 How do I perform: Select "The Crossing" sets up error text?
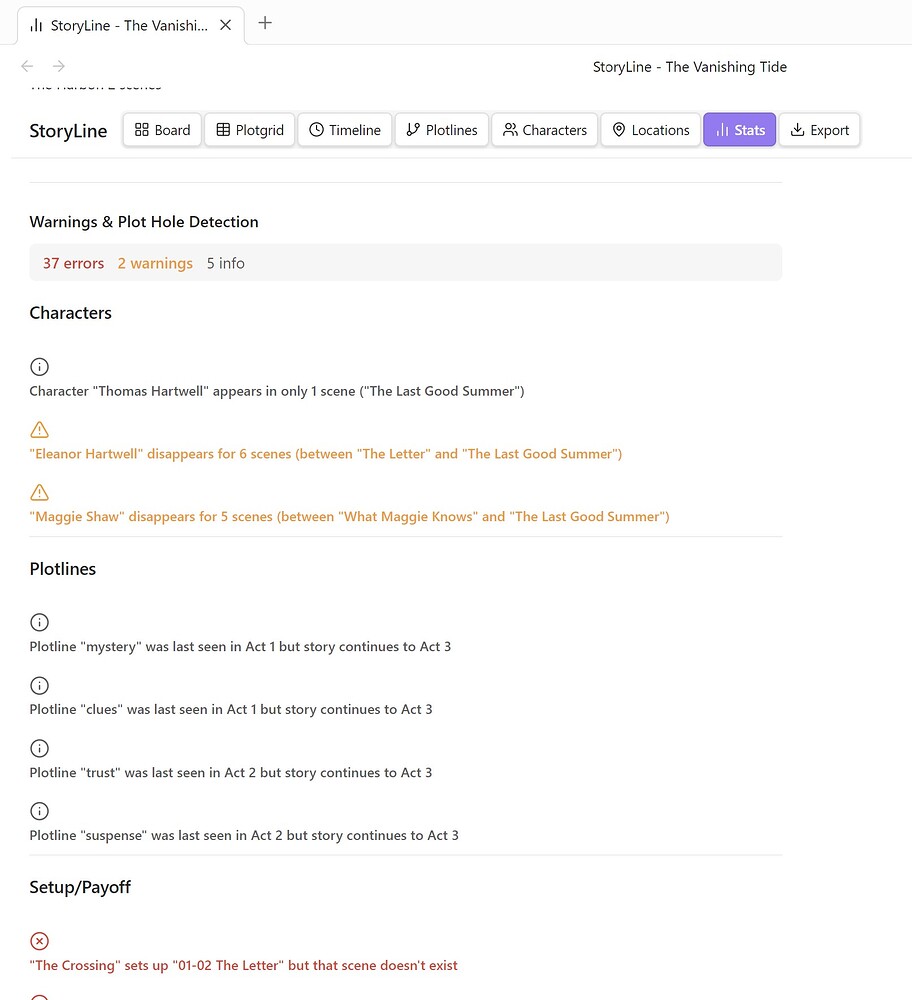(x=244, y=965)
